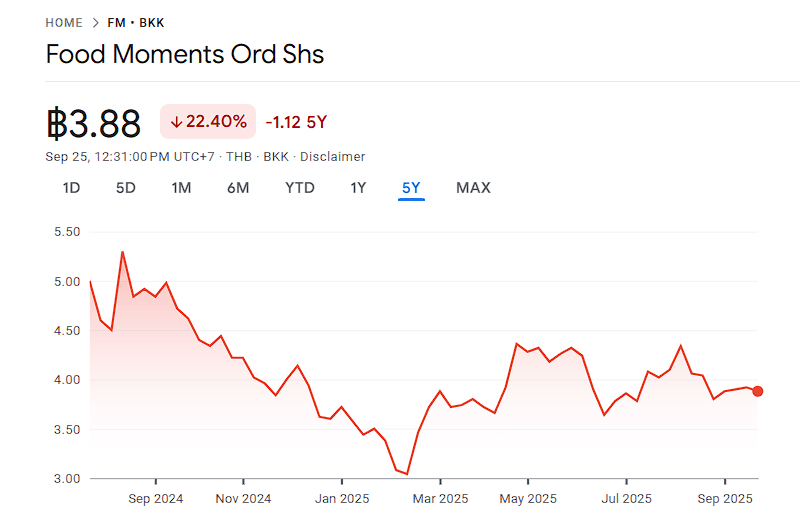
Task: Select the YTD range tab
Action: coord(299,188)
